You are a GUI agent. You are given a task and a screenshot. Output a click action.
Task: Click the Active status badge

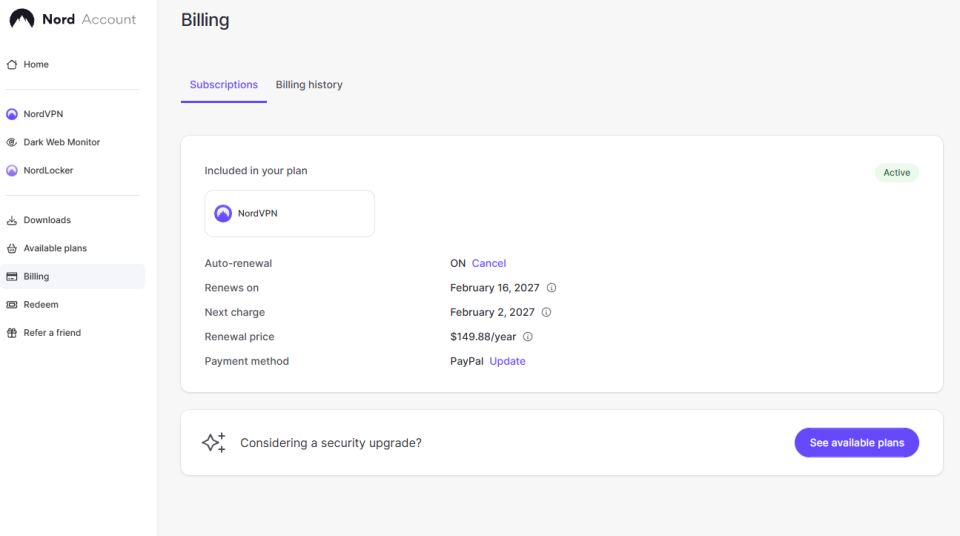click(896, 173)
